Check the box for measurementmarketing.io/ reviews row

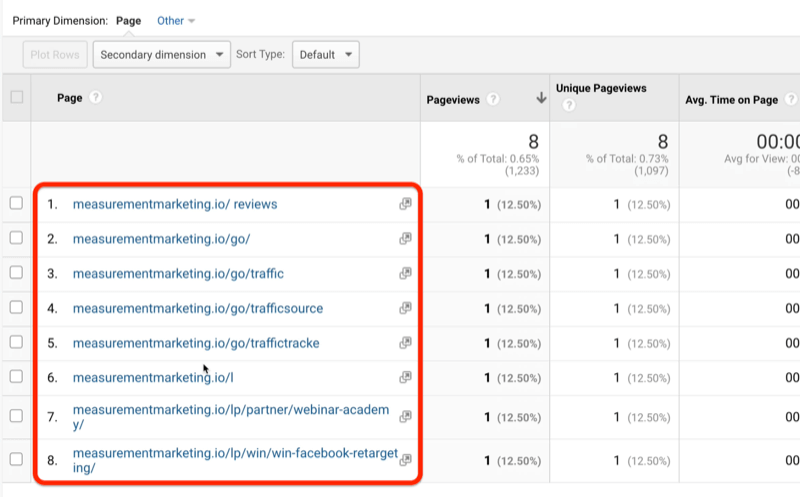click(16, 203)
